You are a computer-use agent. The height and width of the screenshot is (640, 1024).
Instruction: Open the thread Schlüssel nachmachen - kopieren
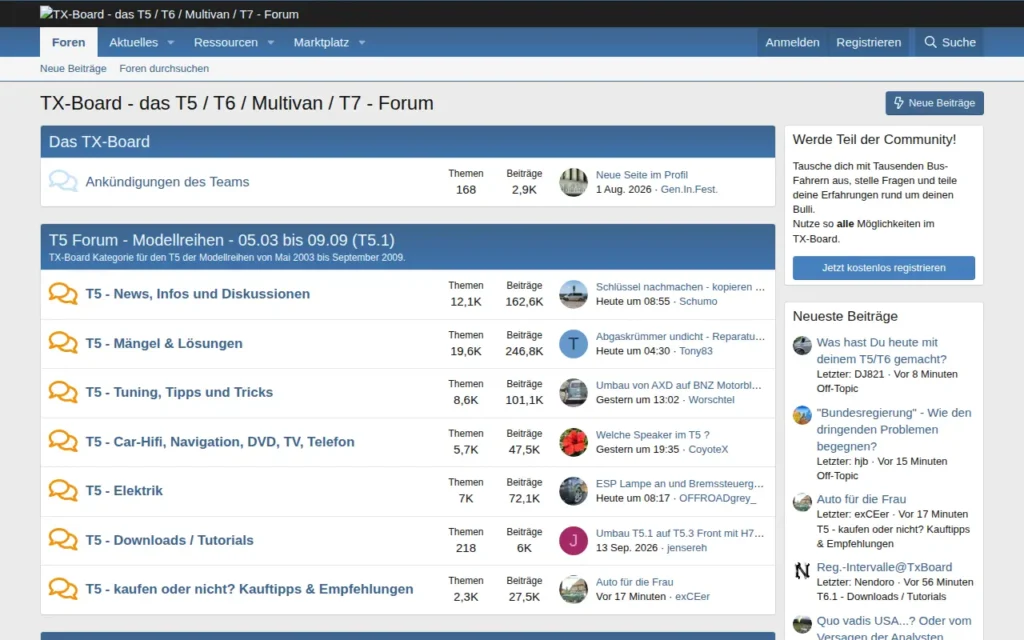click(x=680, y=287)
